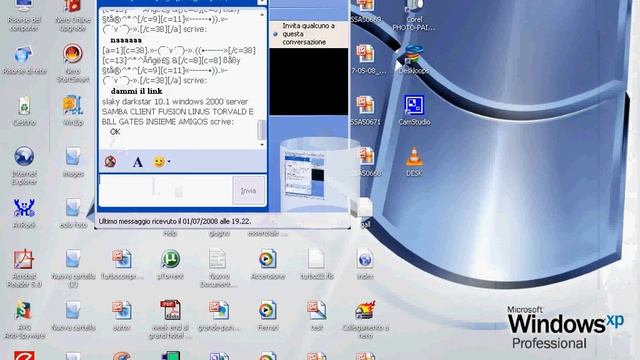Open the AVG Anti-Spyware shortcut

[x=24, y=320]
